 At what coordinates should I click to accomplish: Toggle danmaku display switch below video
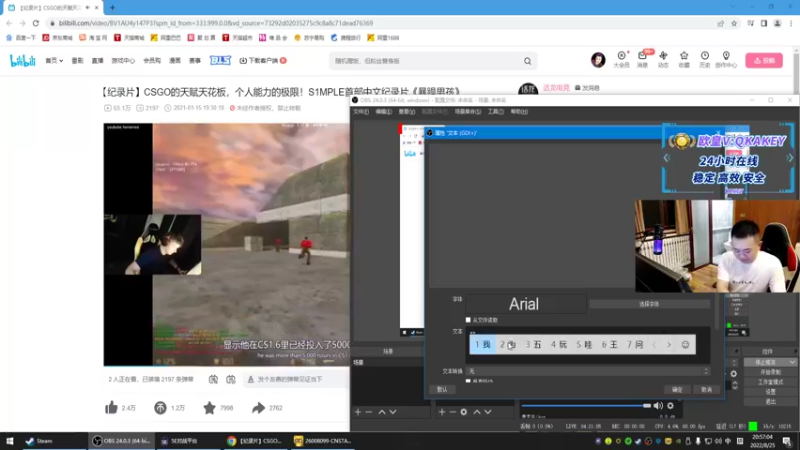(213, 379)
